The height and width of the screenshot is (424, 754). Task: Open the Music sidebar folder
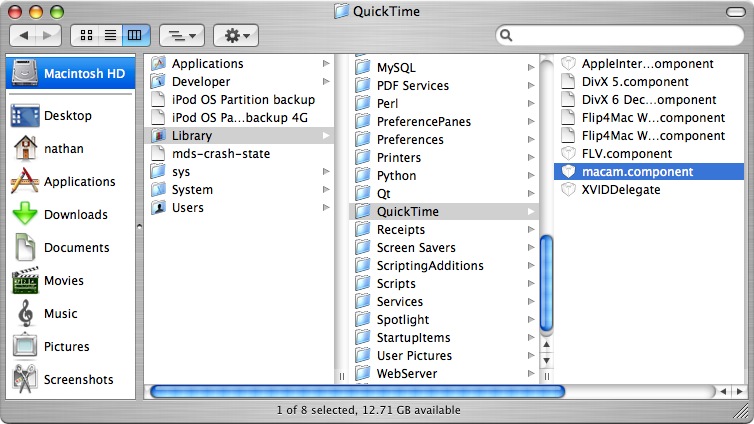[x=60, y=313]
